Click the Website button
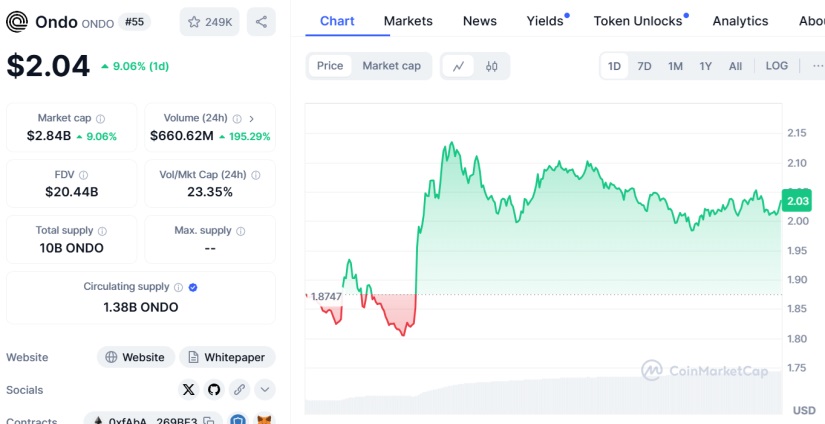 pos(135,357)
